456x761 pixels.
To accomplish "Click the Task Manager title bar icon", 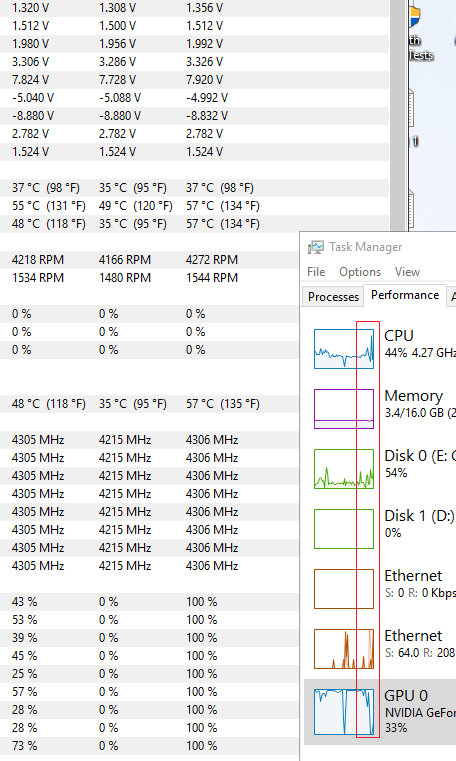I will click(315, 247).
